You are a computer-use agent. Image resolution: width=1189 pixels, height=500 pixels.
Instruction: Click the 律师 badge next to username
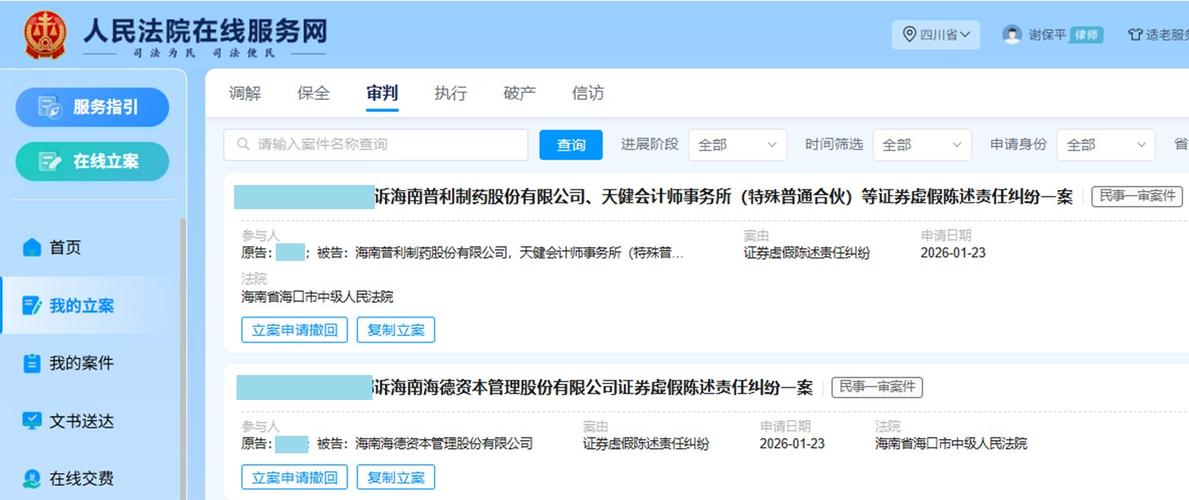pos(1086,35)
